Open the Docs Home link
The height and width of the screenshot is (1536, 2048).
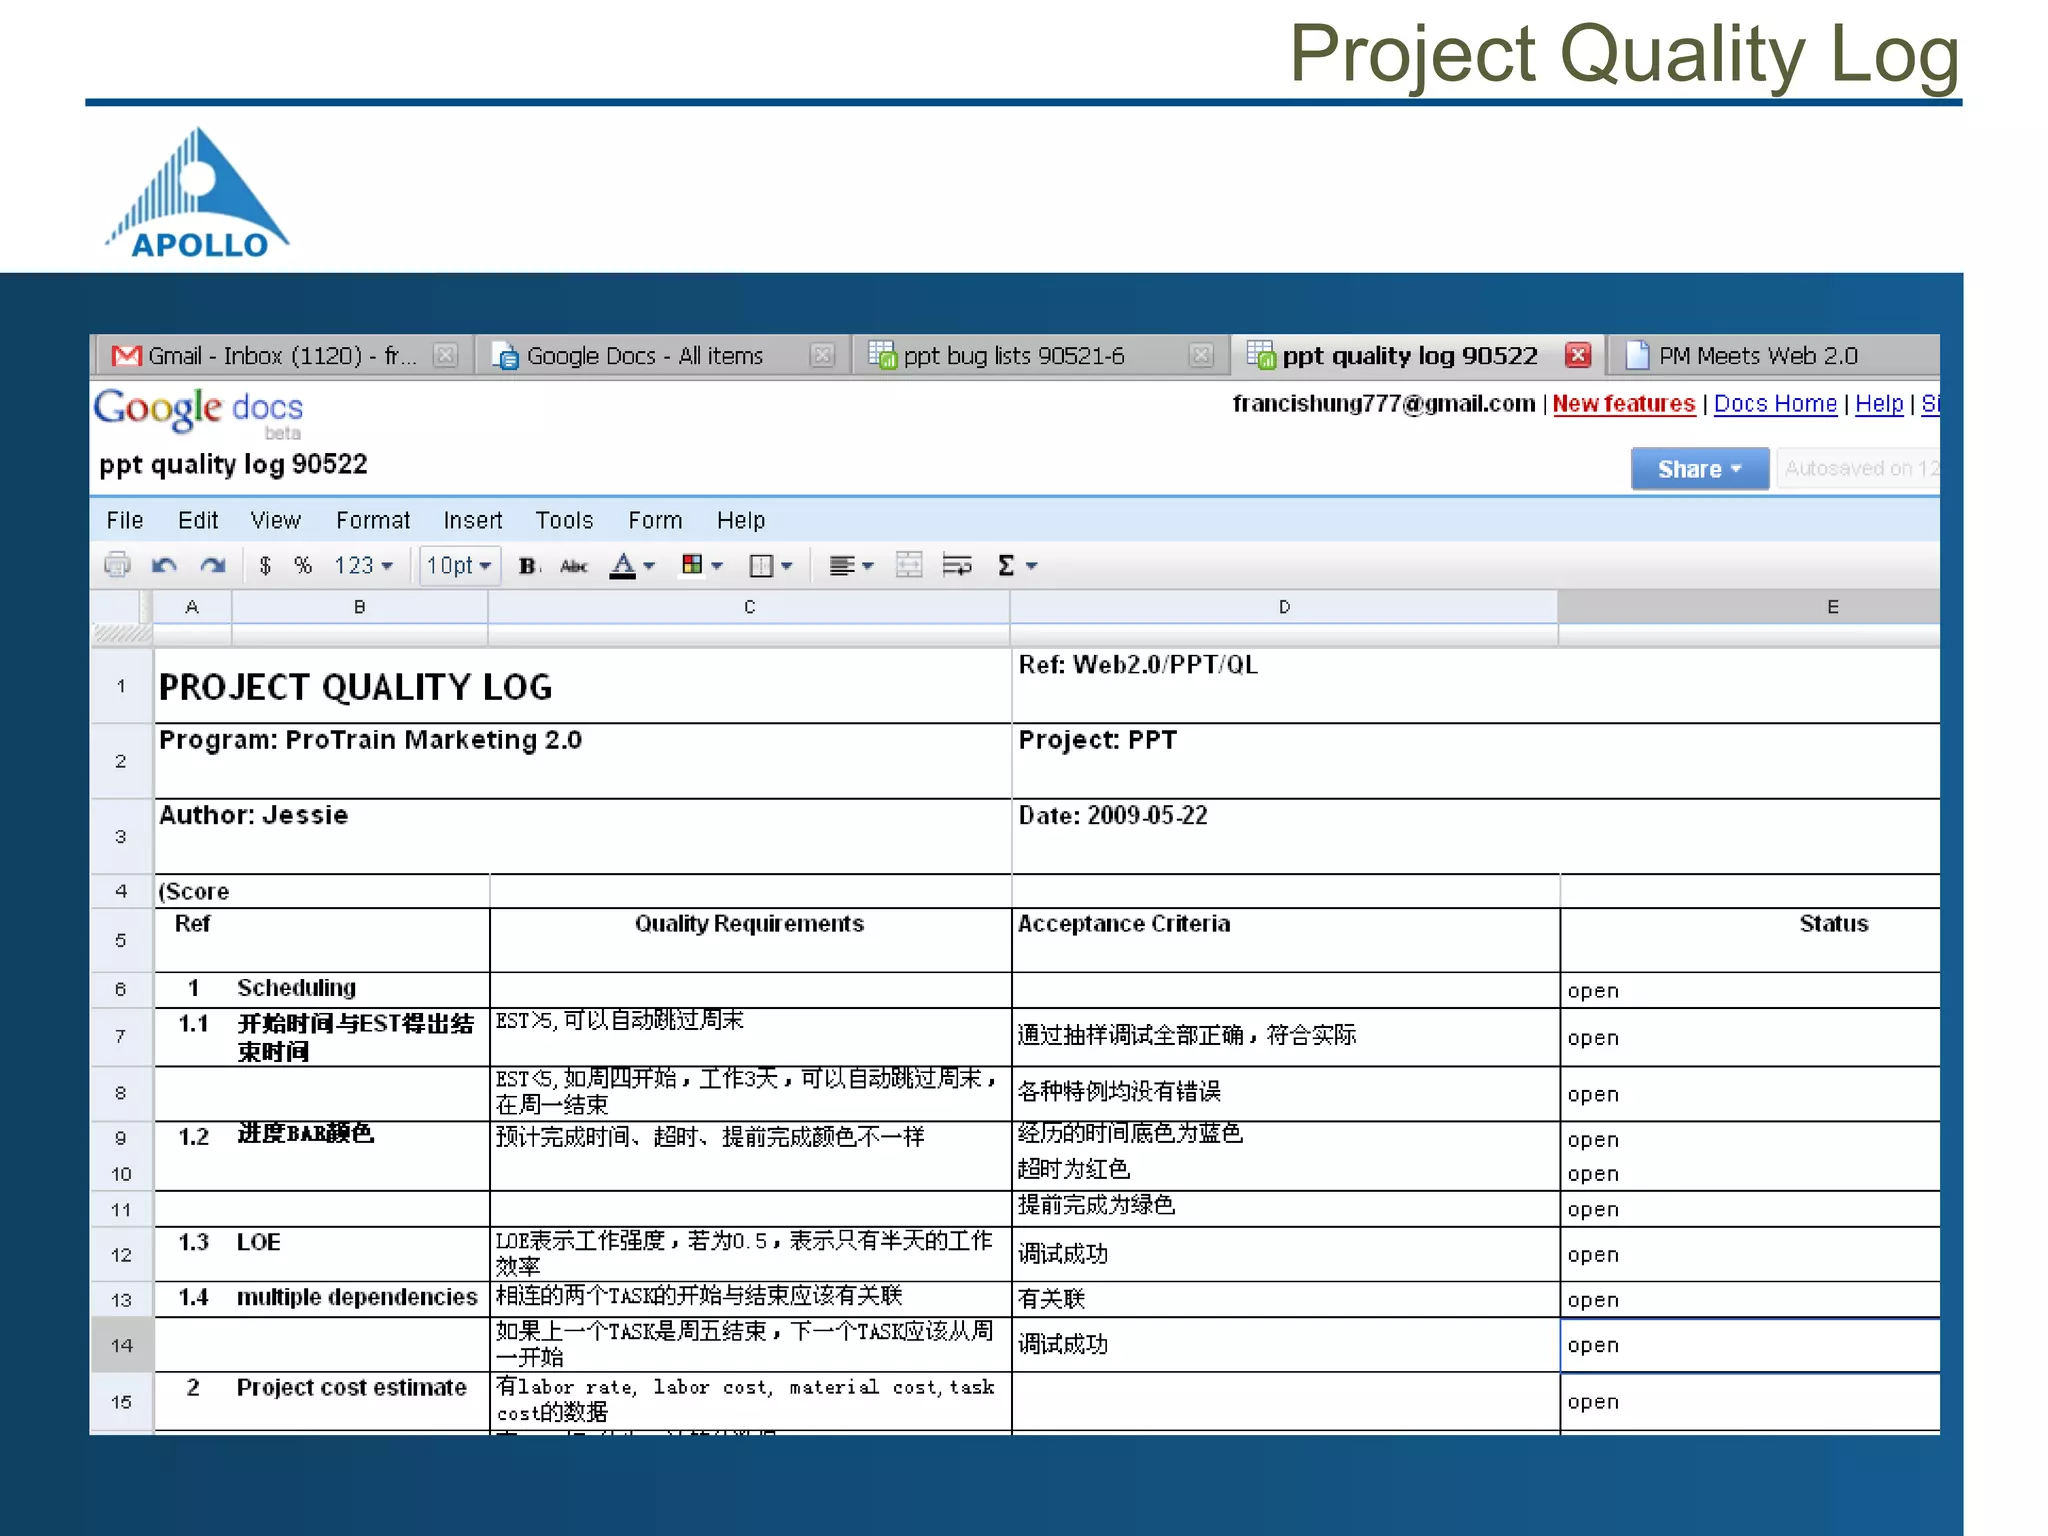[1775, 404]
